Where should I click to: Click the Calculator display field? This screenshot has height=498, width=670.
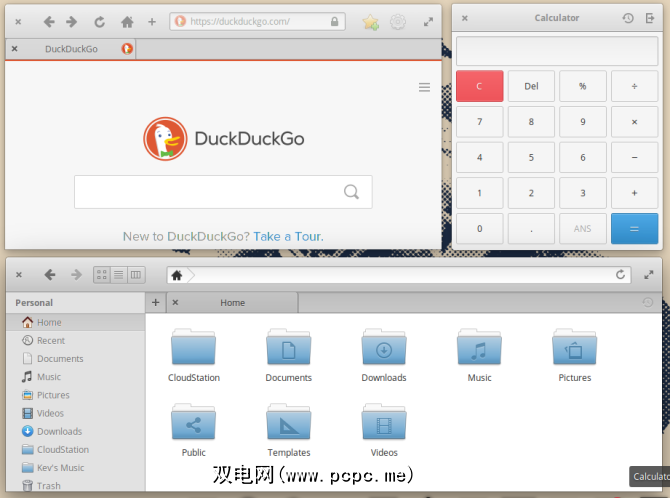557,51
